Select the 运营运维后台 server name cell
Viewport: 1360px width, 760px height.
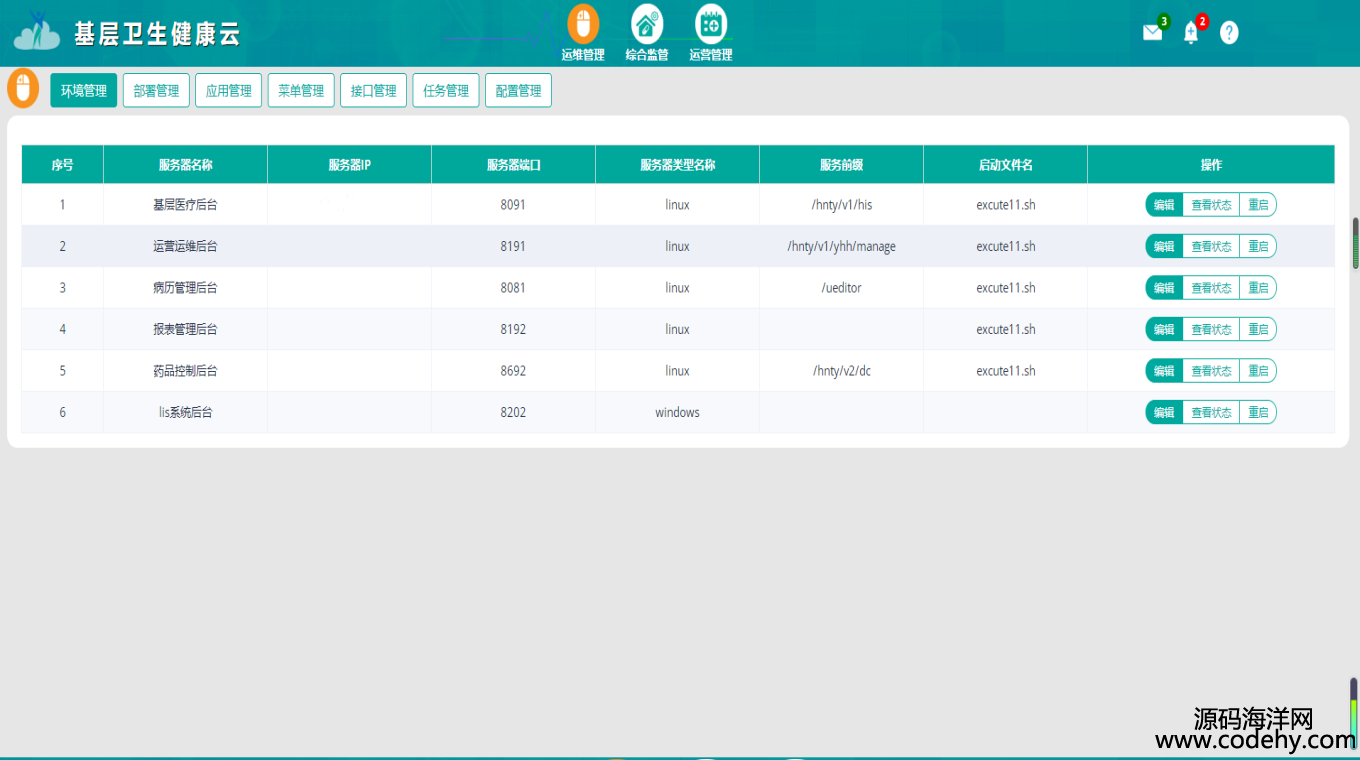click(x=185, y=246)
